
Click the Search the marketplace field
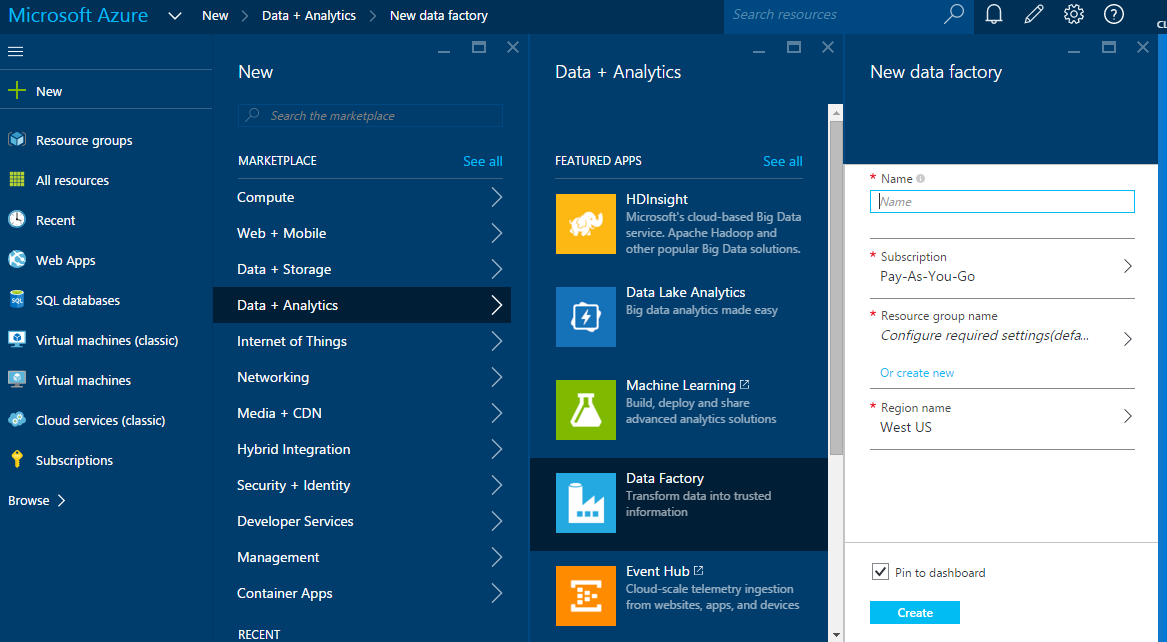point(370,115)
